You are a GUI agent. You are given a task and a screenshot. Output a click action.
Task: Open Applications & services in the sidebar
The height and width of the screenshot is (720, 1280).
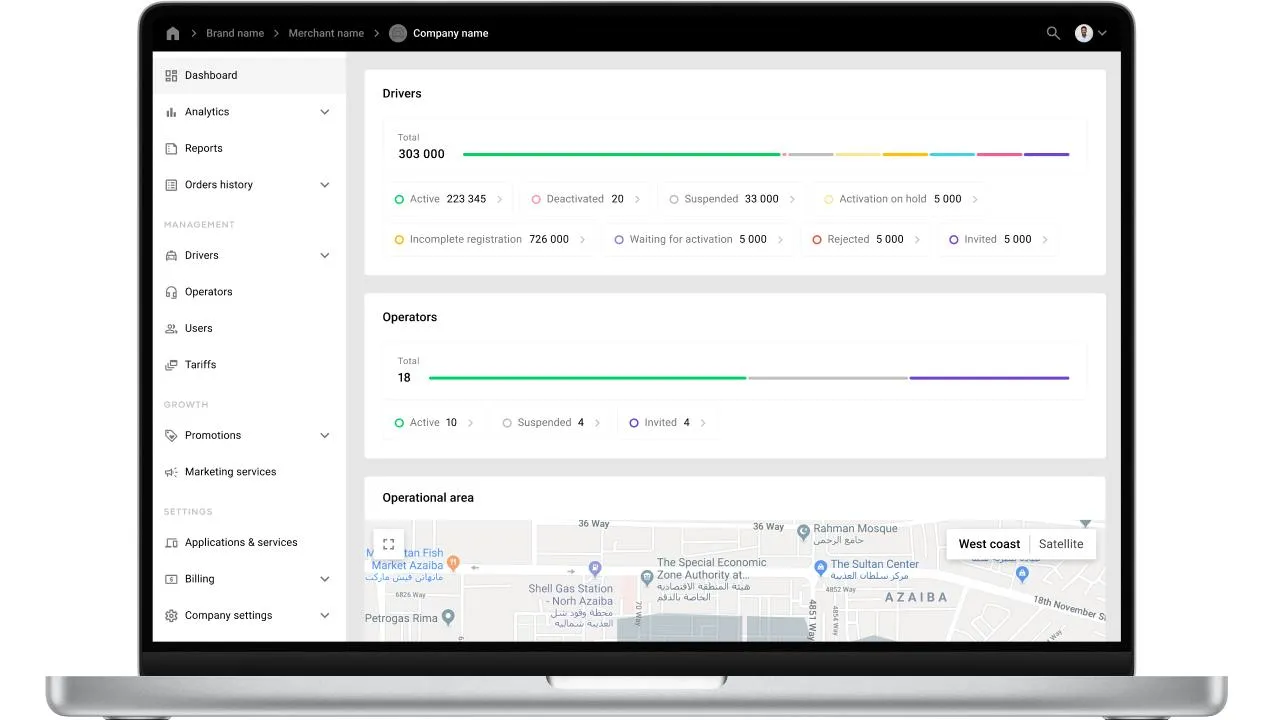(x=249, y=542)
